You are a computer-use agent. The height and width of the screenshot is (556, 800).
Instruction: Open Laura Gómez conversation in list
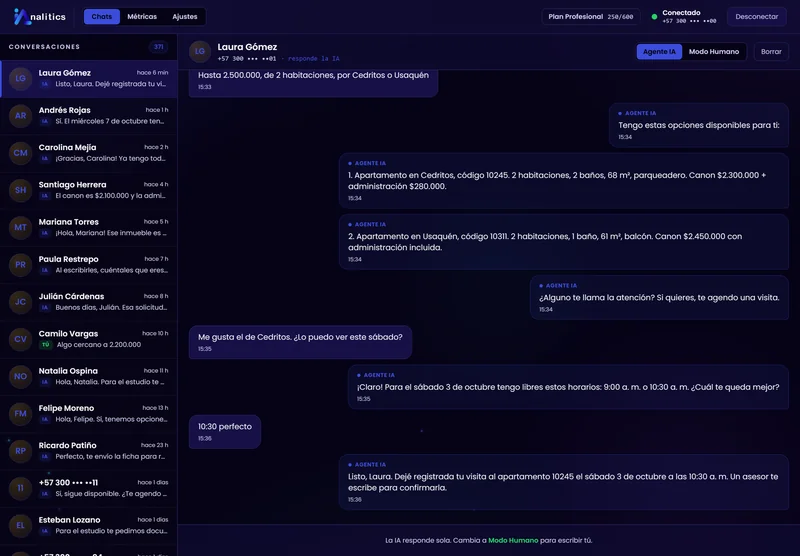[89, 79]
